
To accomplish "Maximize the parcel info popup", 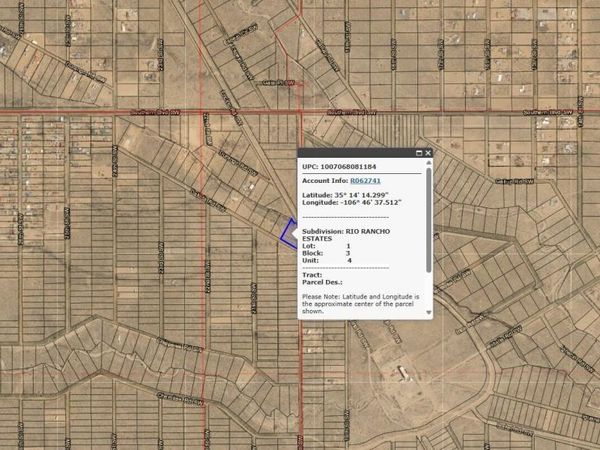I will pyautogui.click(x=419, y=153).
